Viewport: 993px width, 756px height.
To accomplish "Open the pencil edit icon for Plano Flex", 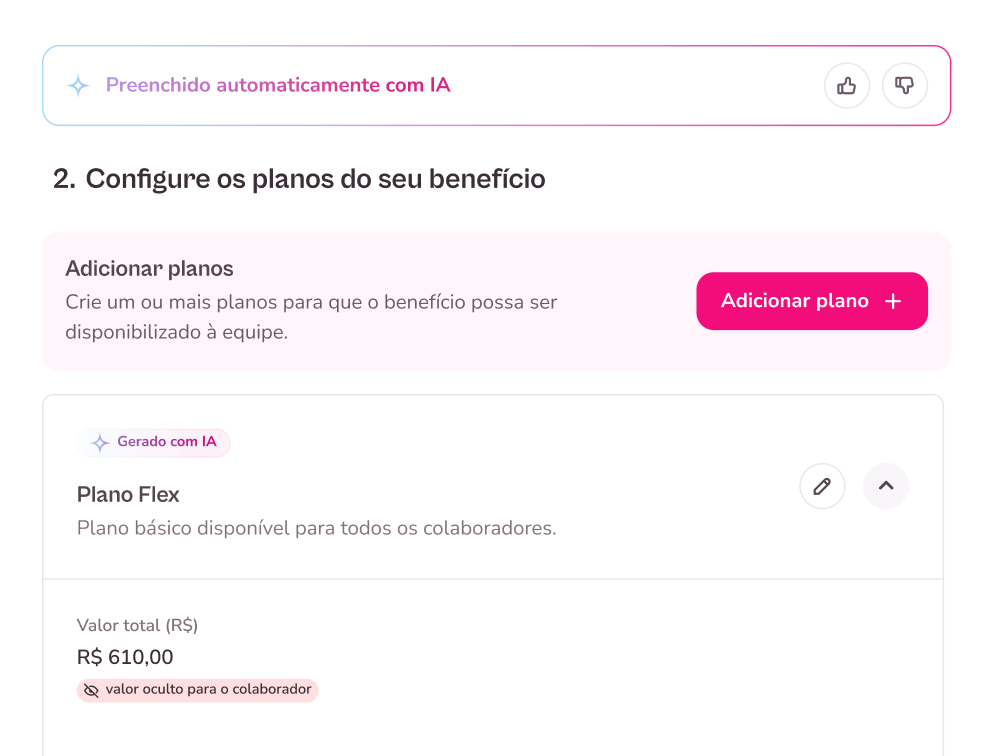I will pos(822,486).
